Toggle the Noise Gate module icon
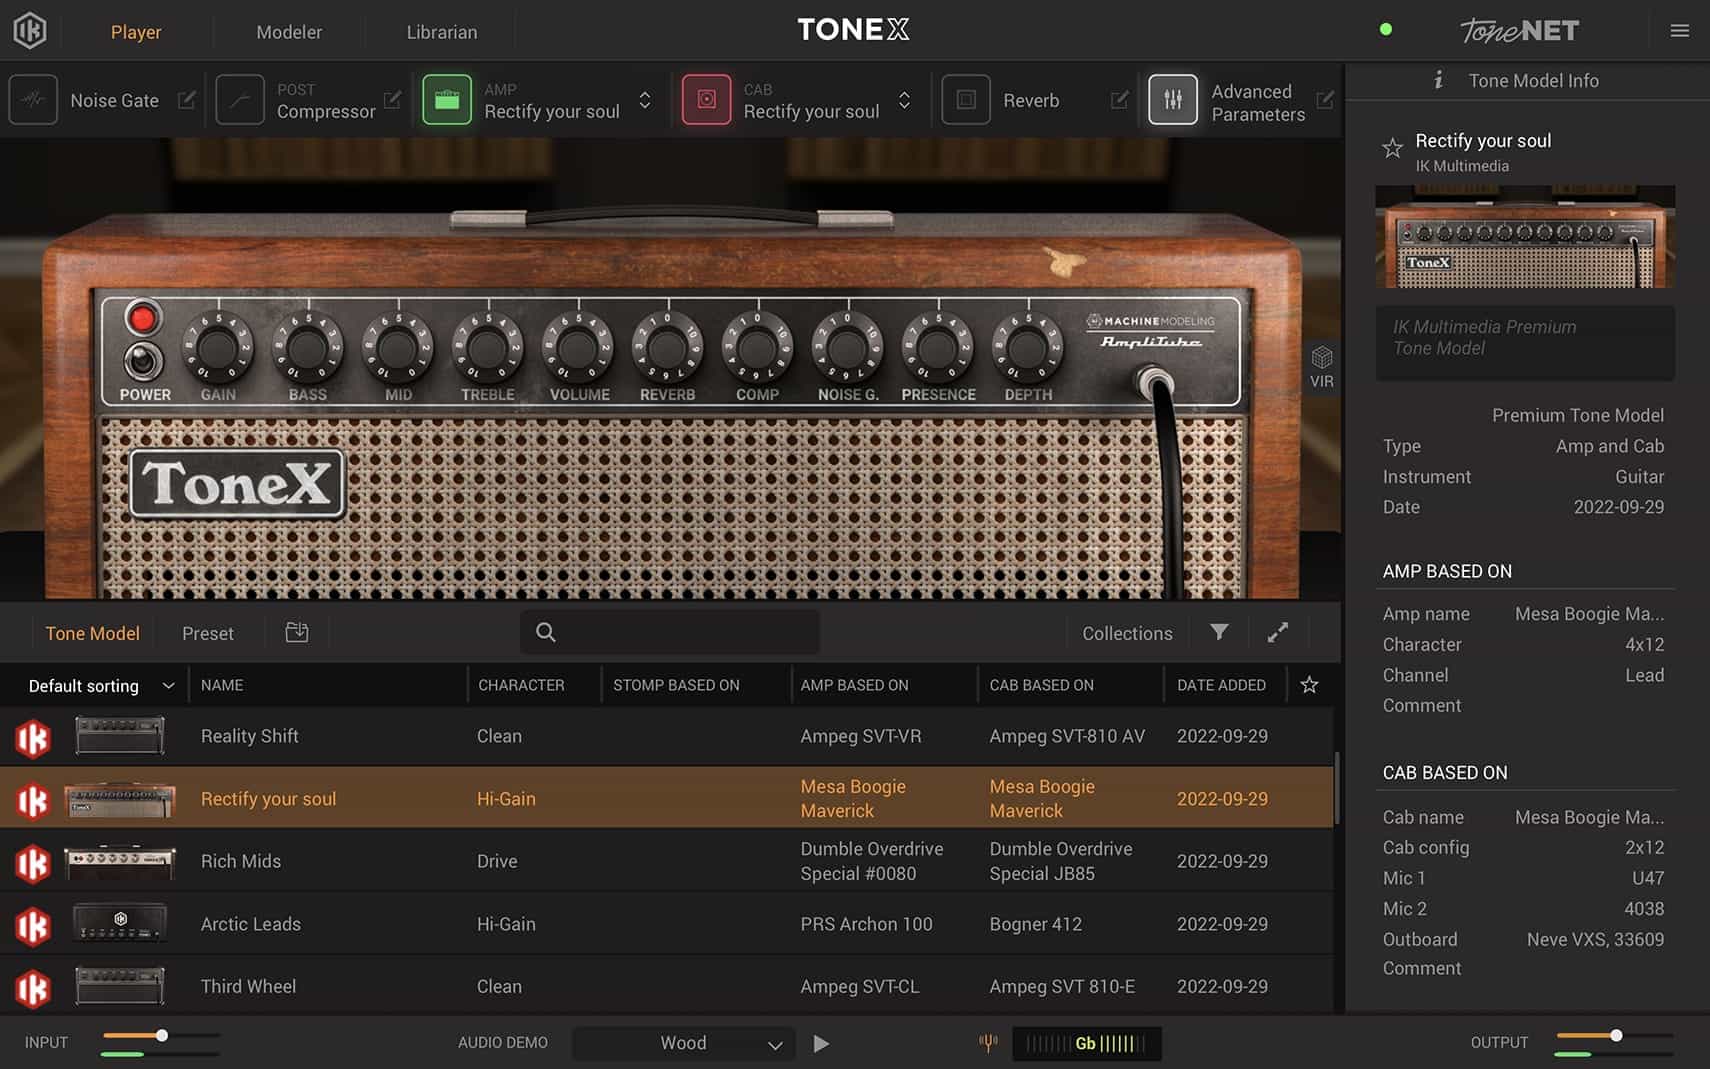The height and width of the screenshot is (1069, 1710). (33, 100)
